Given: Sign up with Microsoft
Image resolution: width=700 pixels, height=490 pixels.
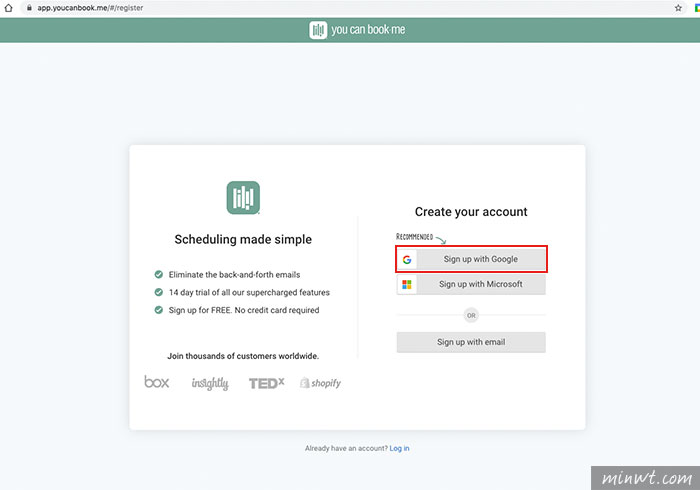Looking at the screenshot, I should click(x=471, y=284).
